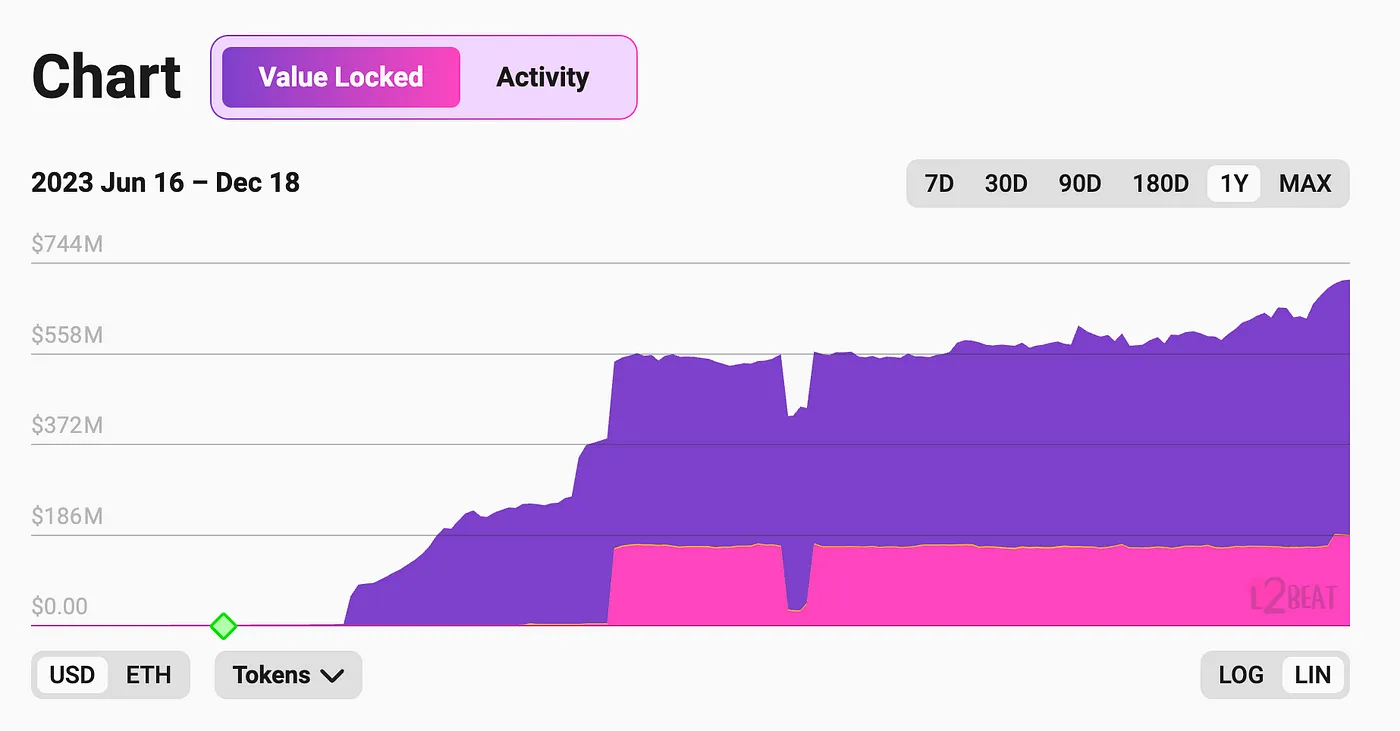The width and height of the screenshot is (1400, 731).
Task: Switch chart to LIN scale
Action: [x=1313, y=675]
